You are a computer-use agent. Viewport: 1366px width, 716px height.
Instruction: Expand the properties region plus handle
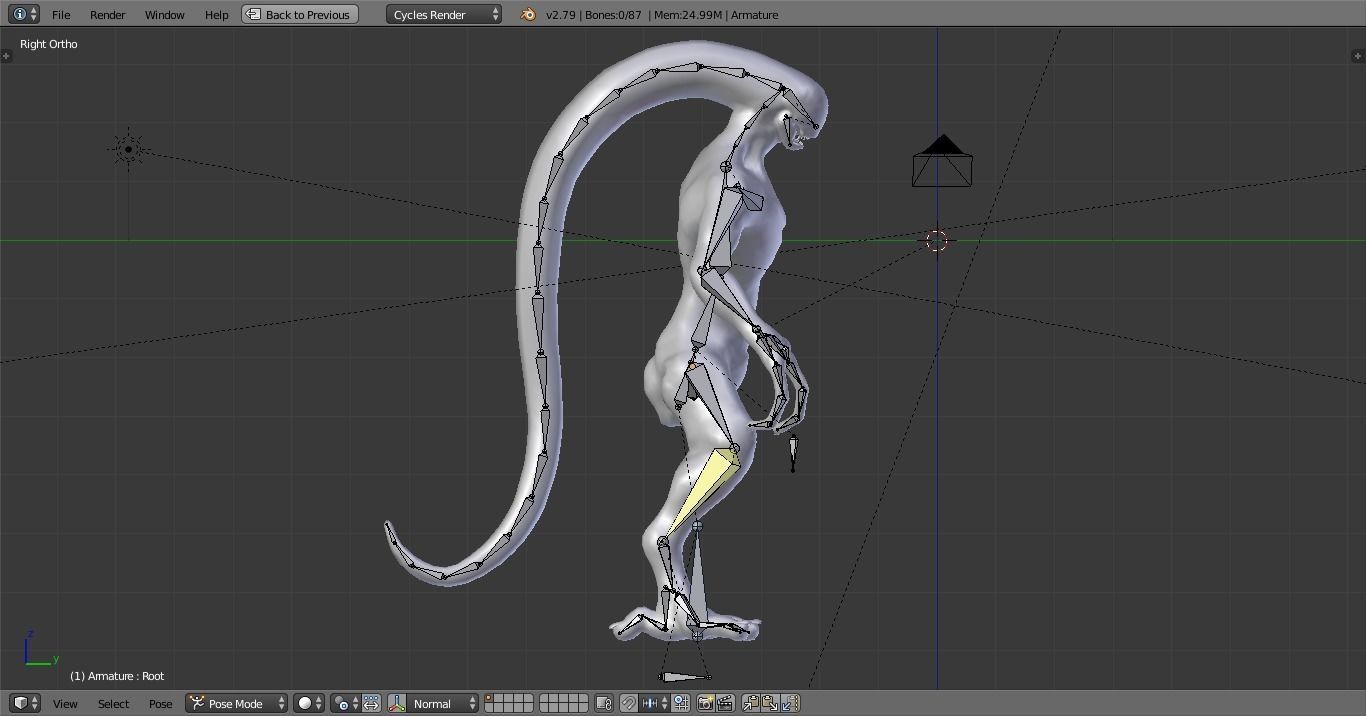pos(1358,56)
